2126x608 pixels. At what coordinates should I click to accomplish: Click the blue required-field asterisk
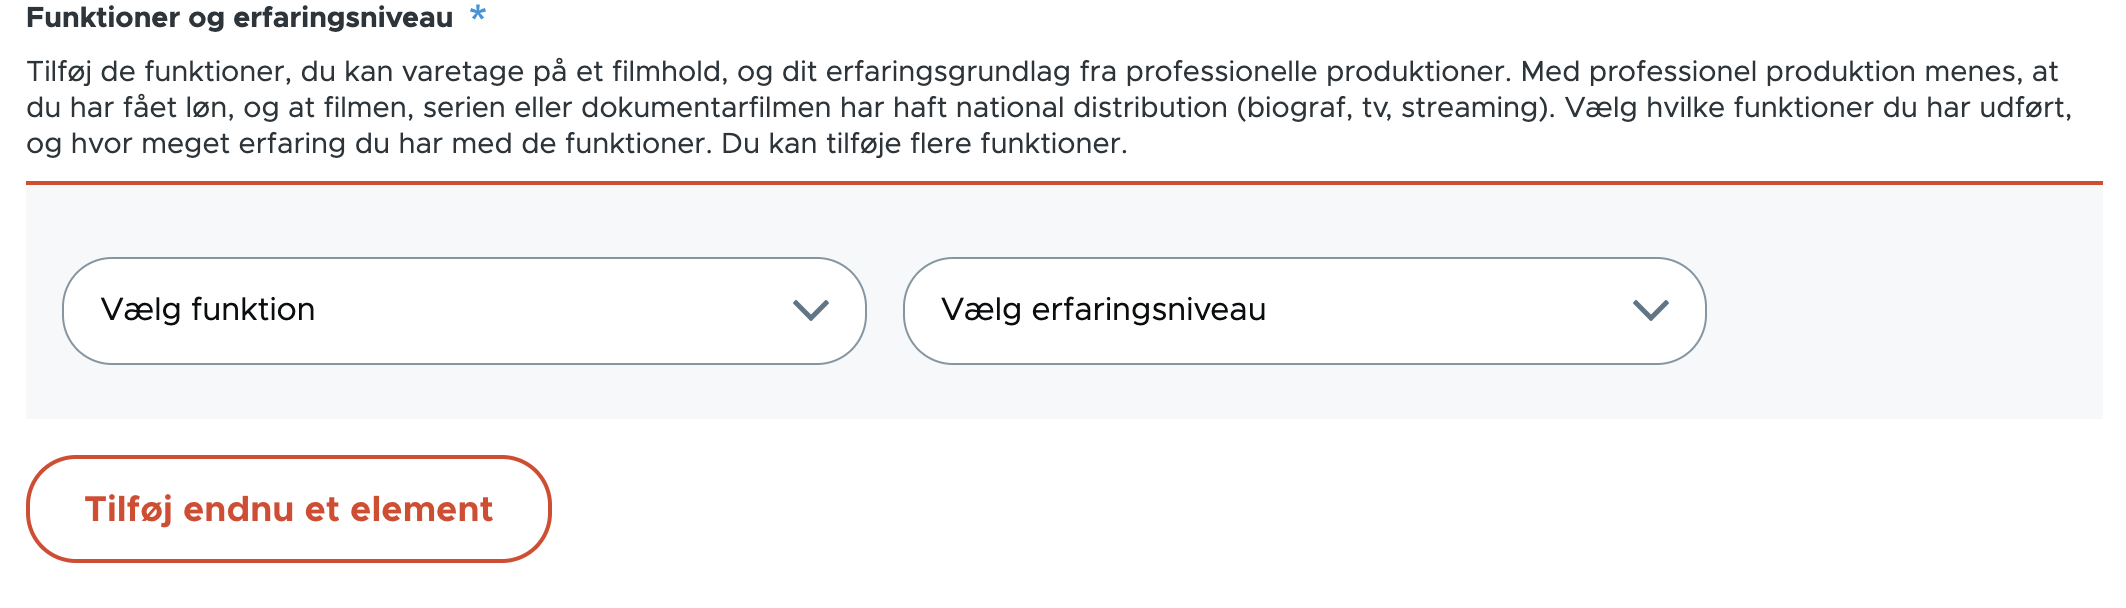pos(478,15)
